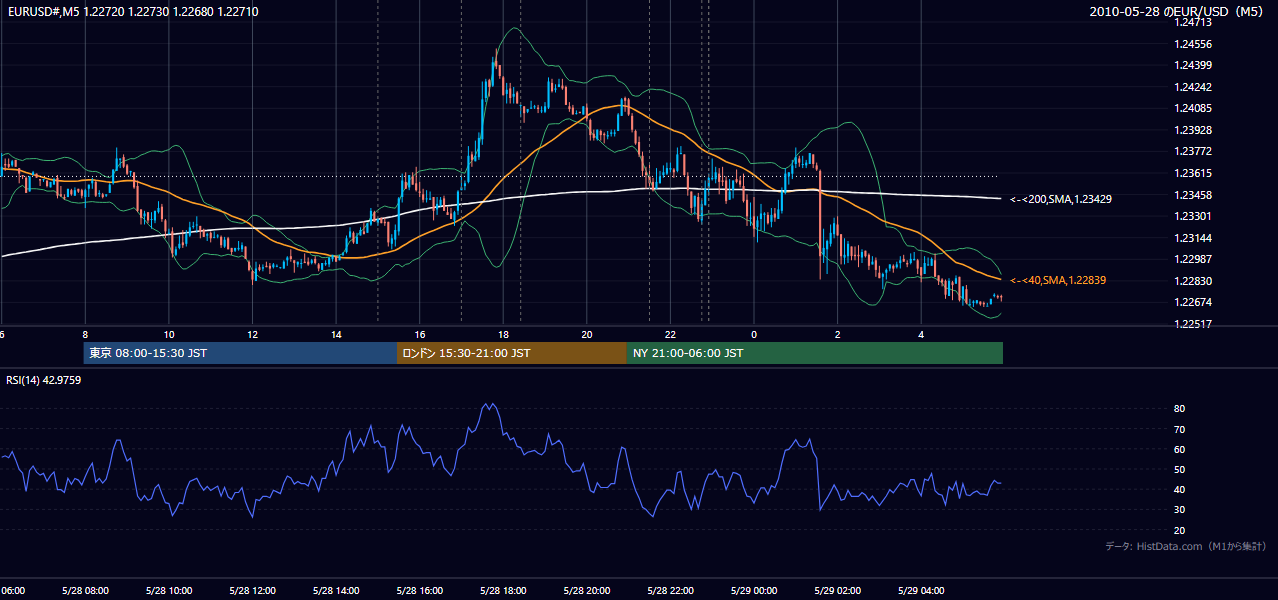The height and width of the screenshot is (600, 1278).
Task: Select the Tokyo 08:00-15:30 JST session bar
Action: click(241, 353)
